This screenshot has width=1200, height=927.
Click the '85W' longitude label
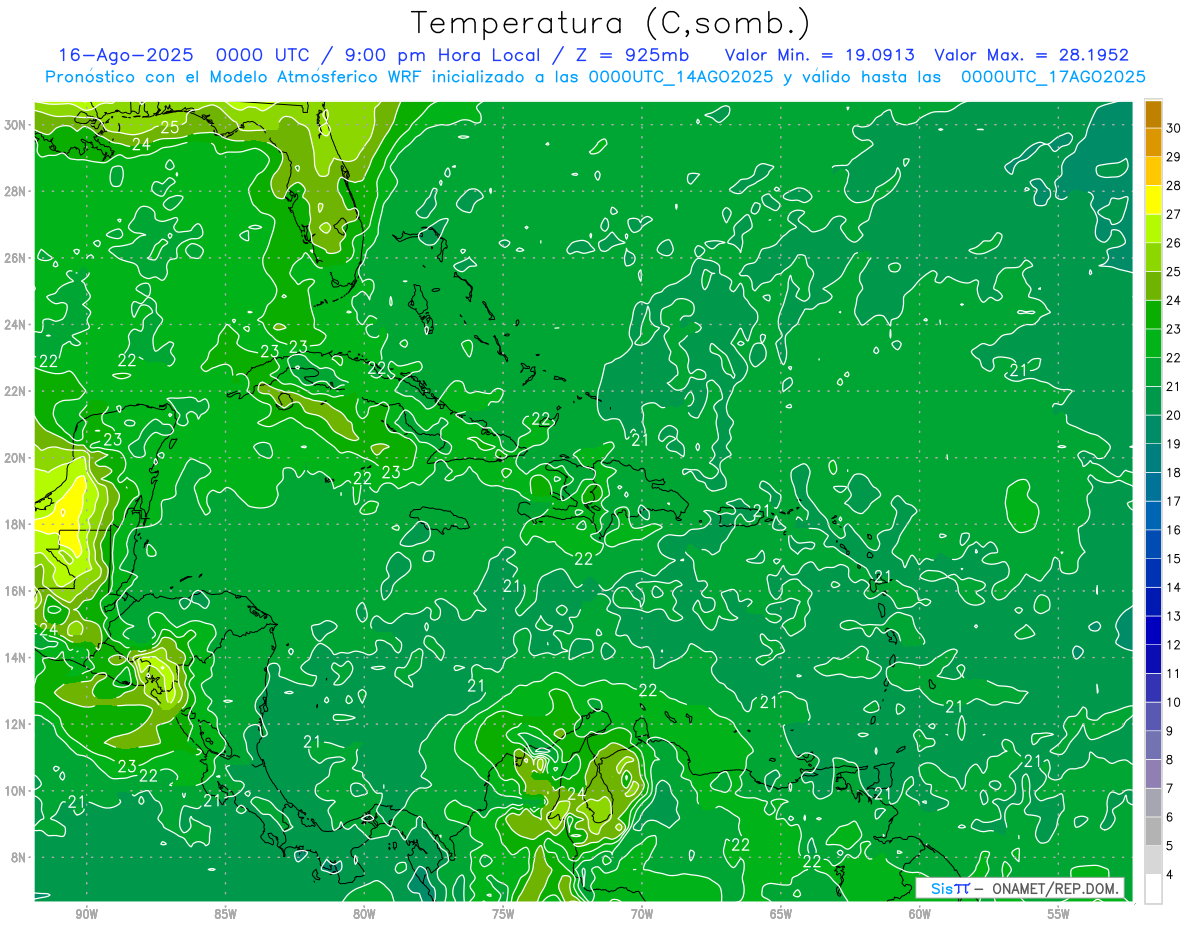click(x=225, y=913)
